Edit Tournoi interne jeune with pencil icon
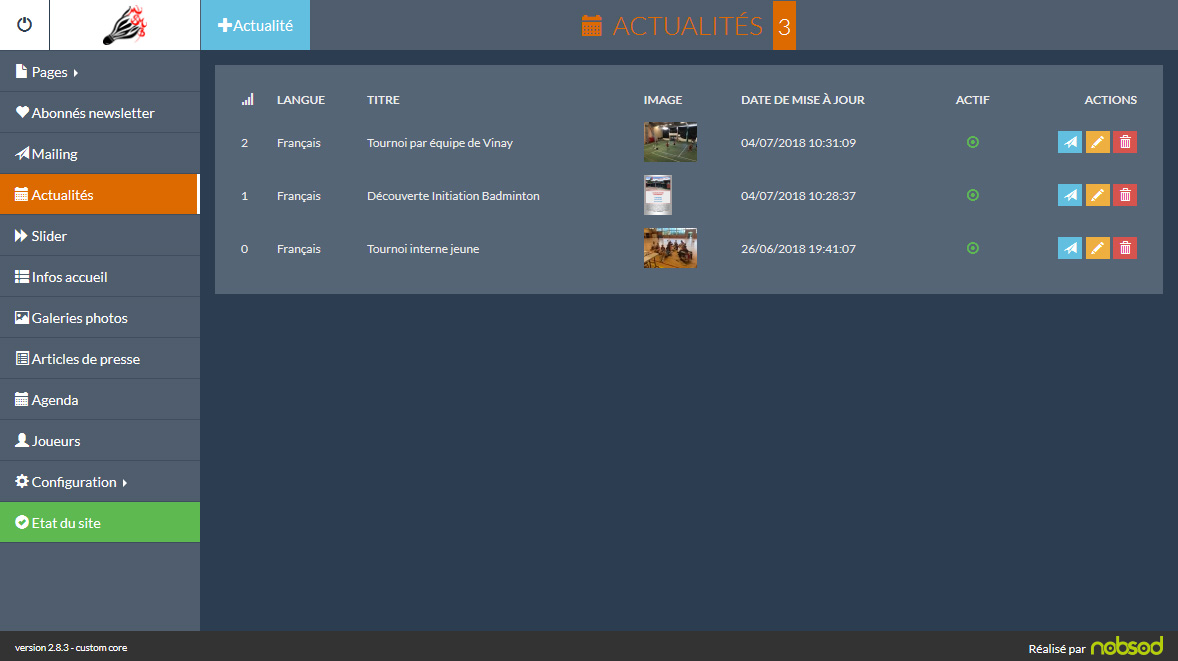Screen dimensions: 1178x661 [x=1098, y=248]
